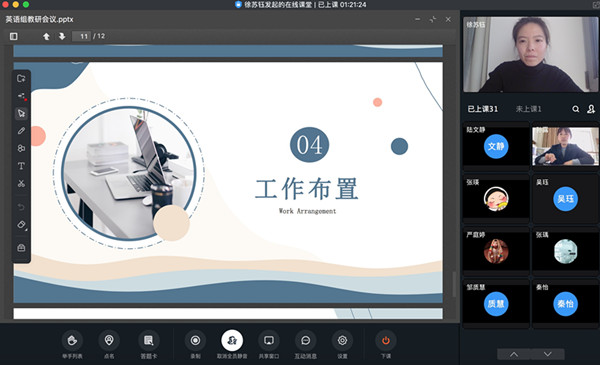Switch to the 已上课31 tab
The image size is (600, 365).
[x=483, y=109]
